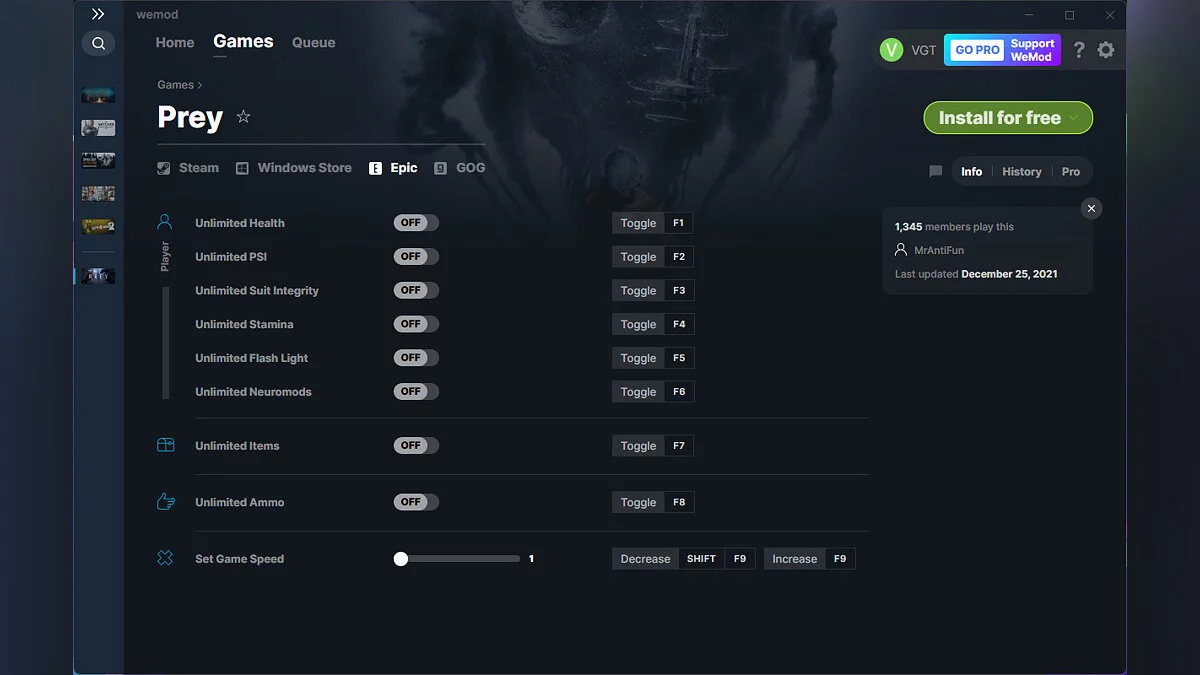The image size is (1200, 675).
Task: Click the Unlimited Neuromods label
Action: (253, 392)
